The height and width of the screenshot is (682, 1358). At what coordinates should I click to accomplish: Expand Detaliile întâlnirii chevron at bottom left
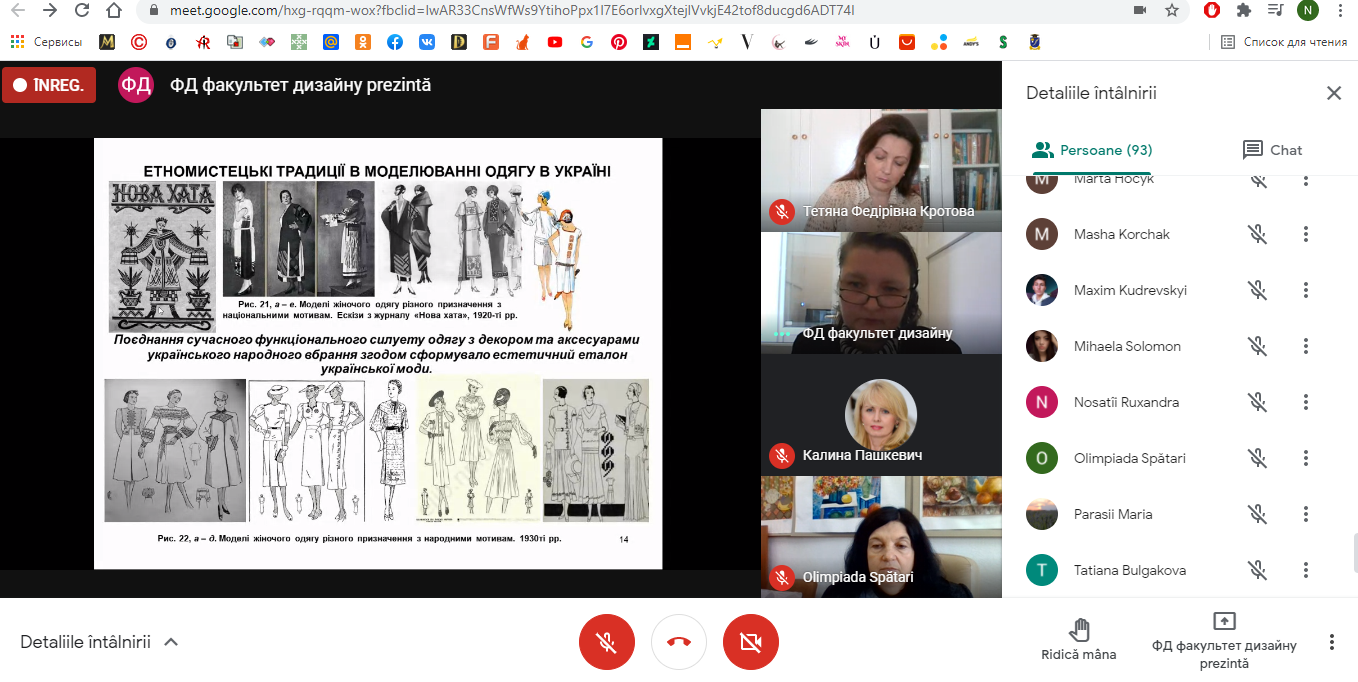(x=171, y=642)
